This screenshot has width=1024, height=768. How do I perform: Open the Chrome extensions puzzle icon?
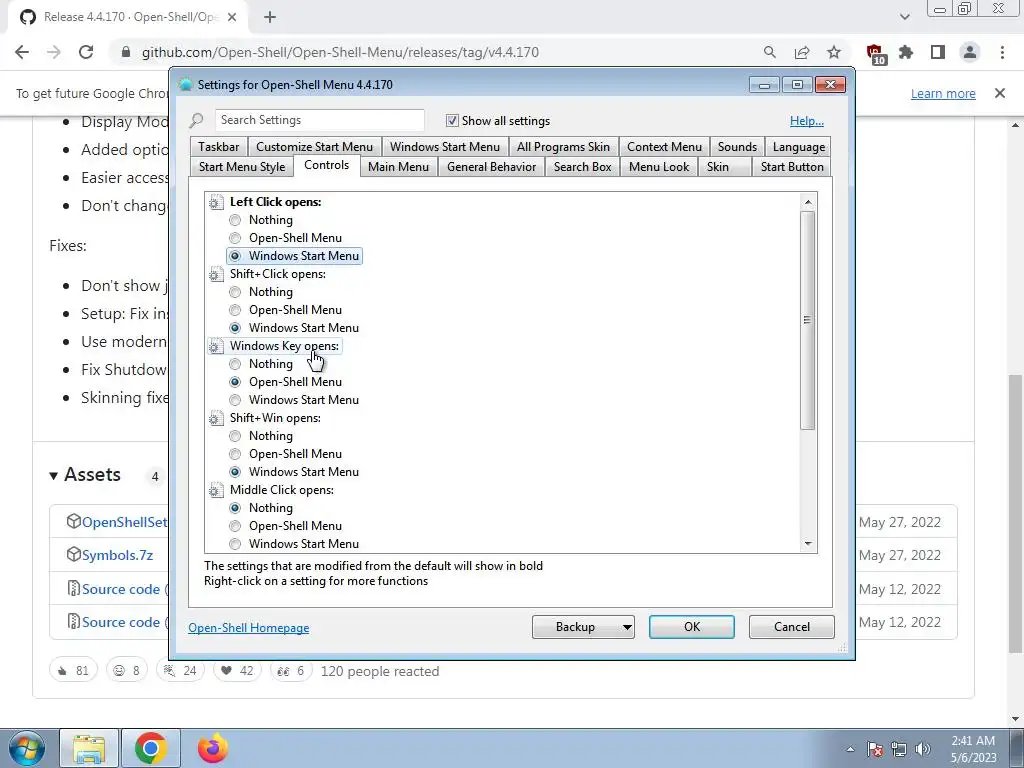tap(906, 52)
